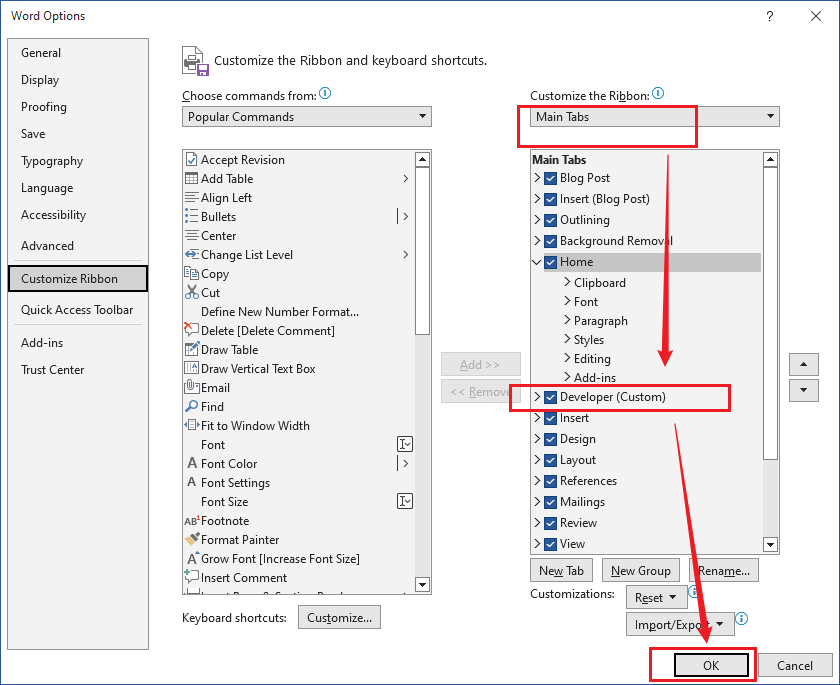Select the Define New Number Format item
This screenshot has height=685, width=840.
coord(298,312)
